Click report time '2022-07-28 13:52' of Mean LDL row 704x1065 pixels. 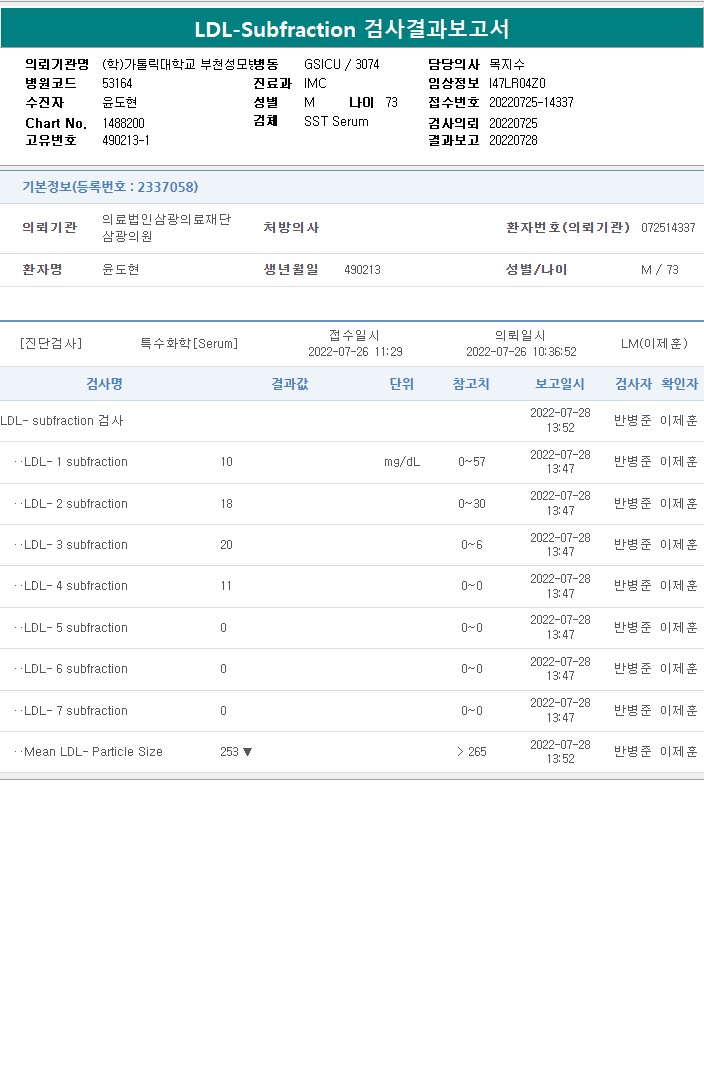click(561, 752)
